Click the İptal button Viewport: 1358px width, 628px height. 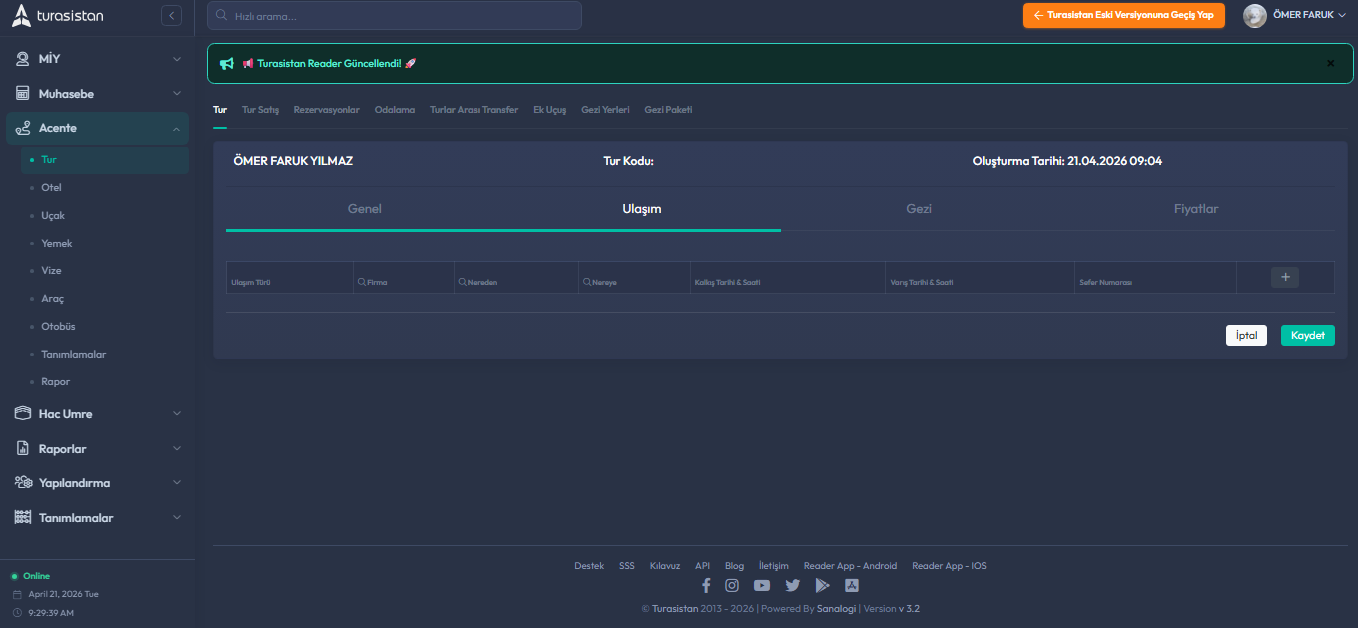1246,336
